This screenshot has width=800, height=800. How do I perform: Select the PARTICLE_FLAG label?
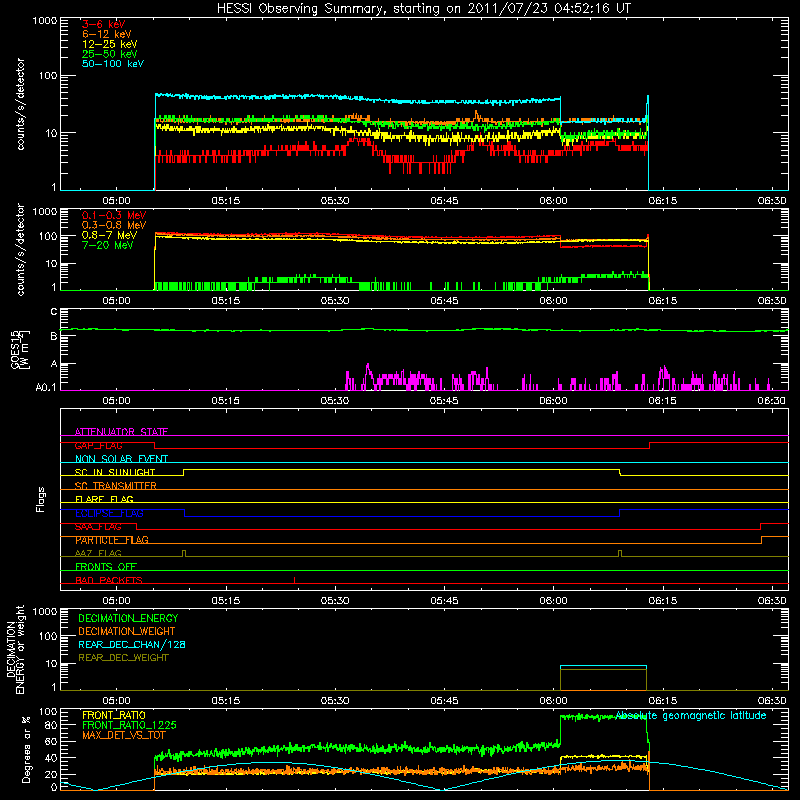pyautogui.click(x=112, y=540)
